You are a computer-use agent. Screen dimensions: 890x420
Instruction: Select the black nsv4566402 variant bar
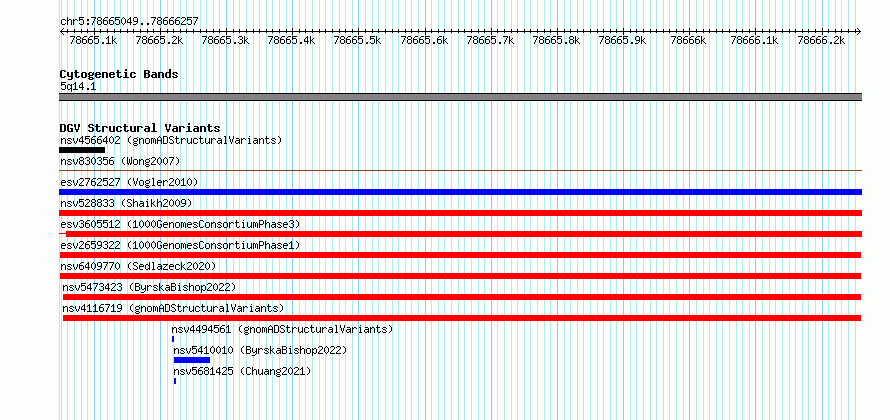[x=82, y=150]
